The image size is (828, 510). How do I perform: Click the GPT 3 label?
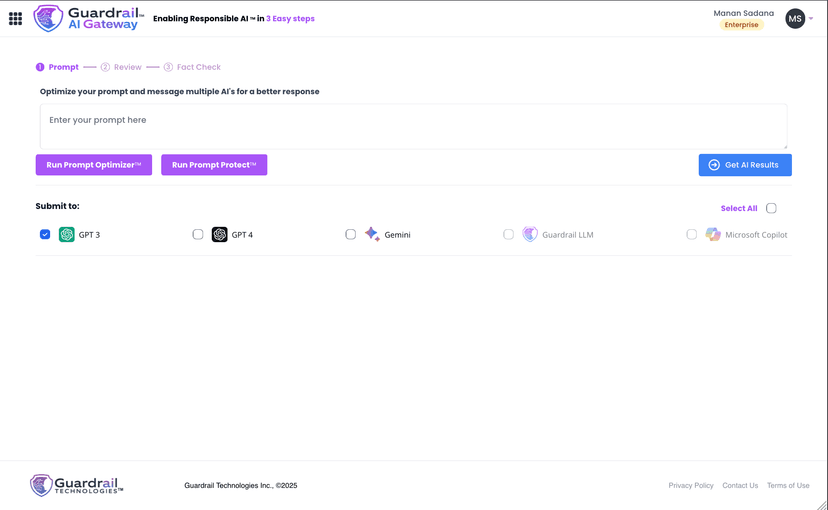click(x=89, y=235)
